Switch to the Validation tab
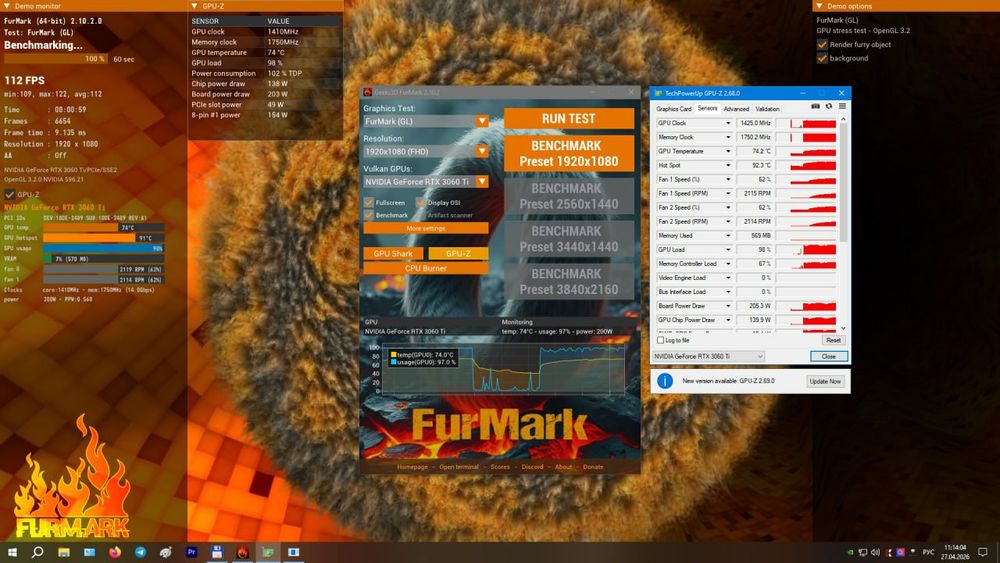 [767, 109]
